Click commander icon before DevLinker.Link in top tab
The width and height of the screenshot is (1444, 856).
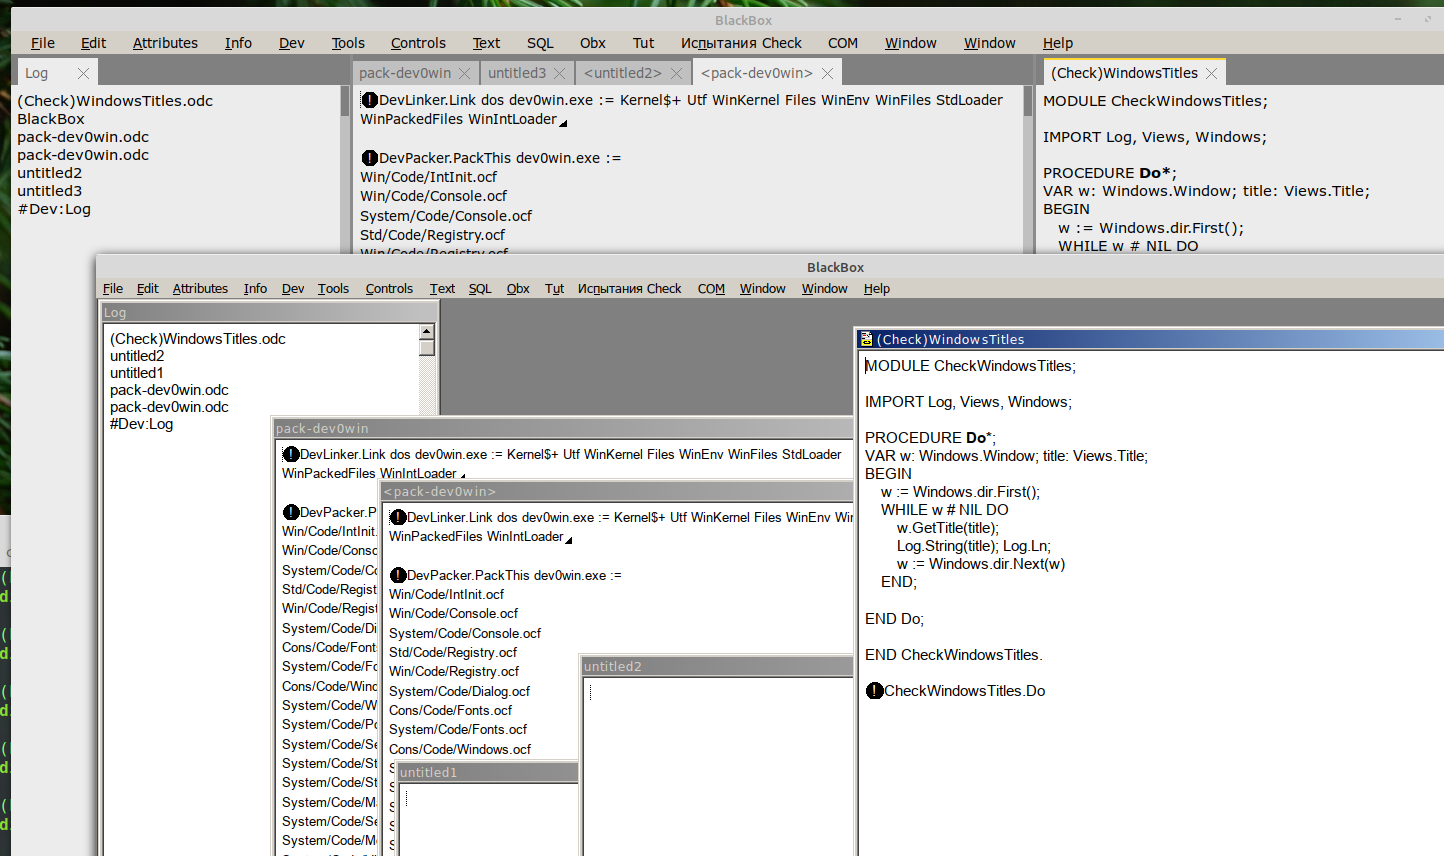pos(369,100)
